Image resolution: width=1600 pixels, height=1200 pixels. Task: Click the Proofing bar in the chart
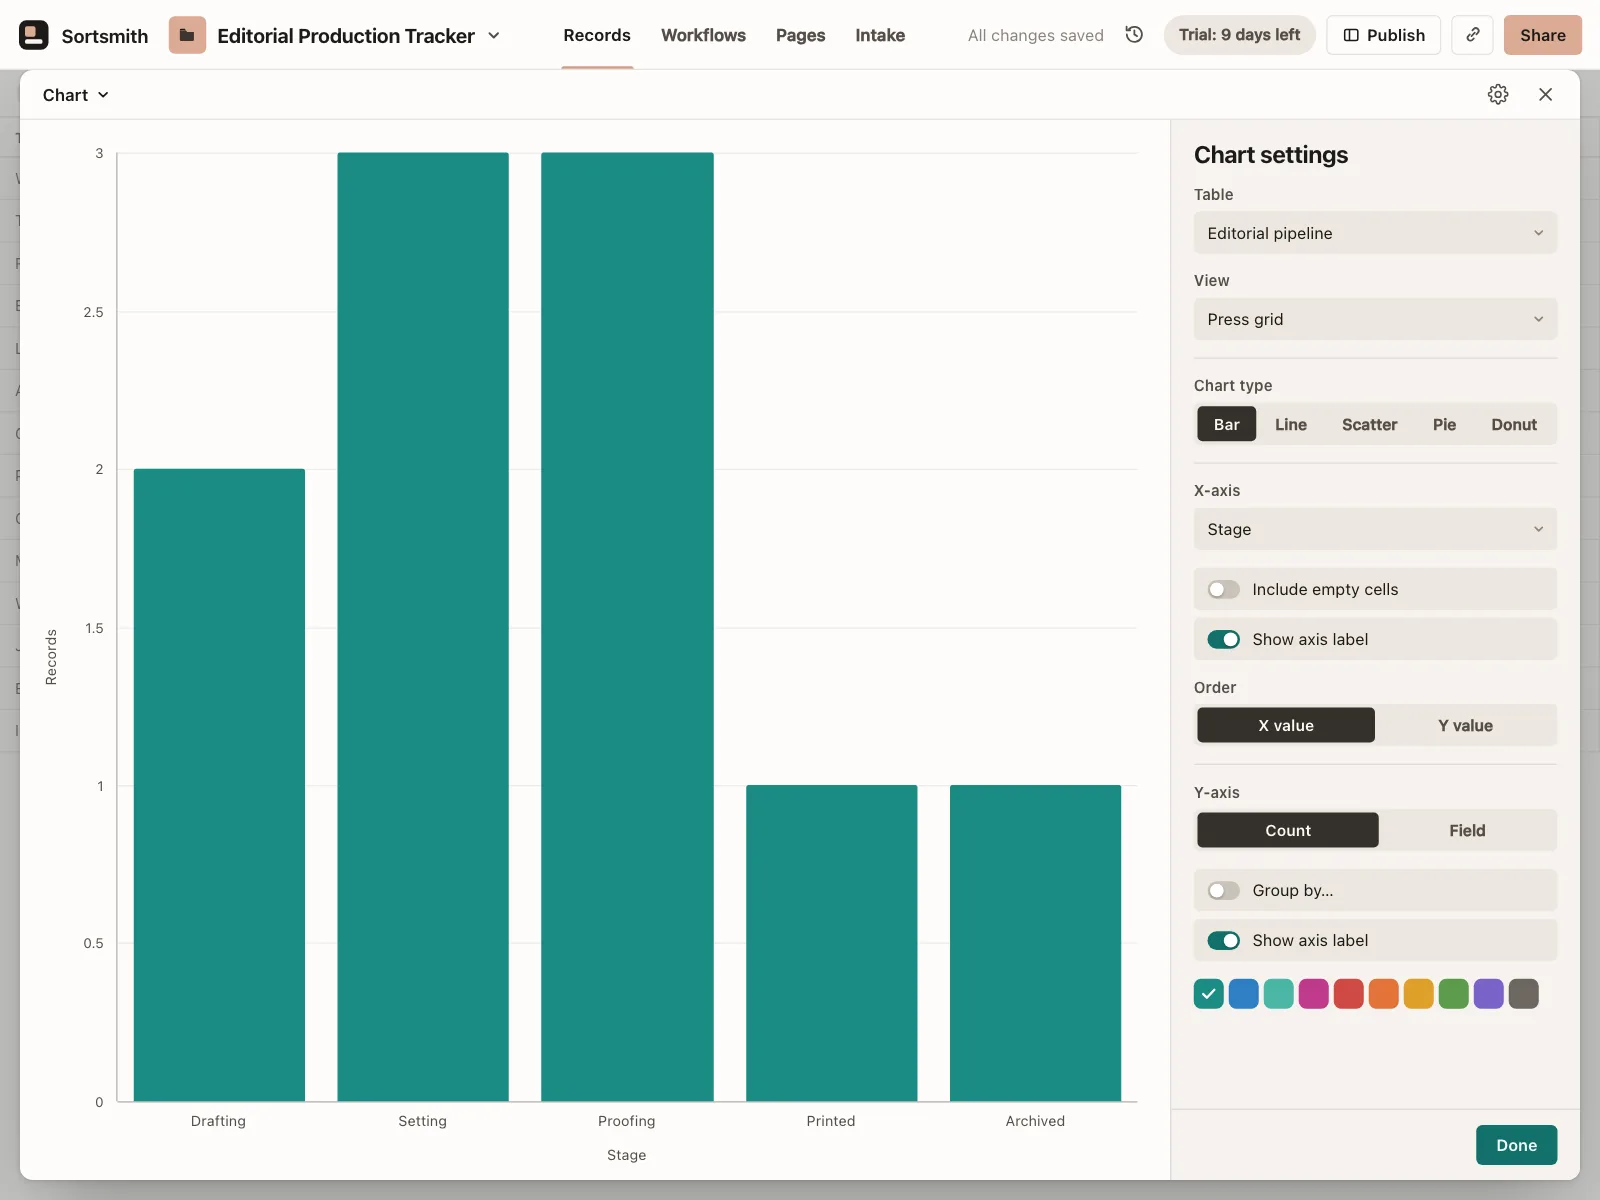click(x=627, y=627)
